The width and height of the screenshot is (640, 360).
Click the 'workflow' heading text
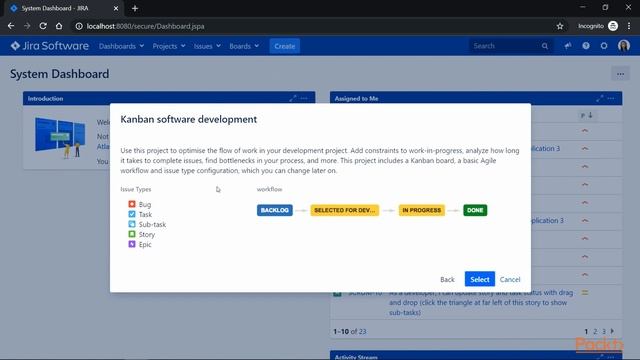269,189
